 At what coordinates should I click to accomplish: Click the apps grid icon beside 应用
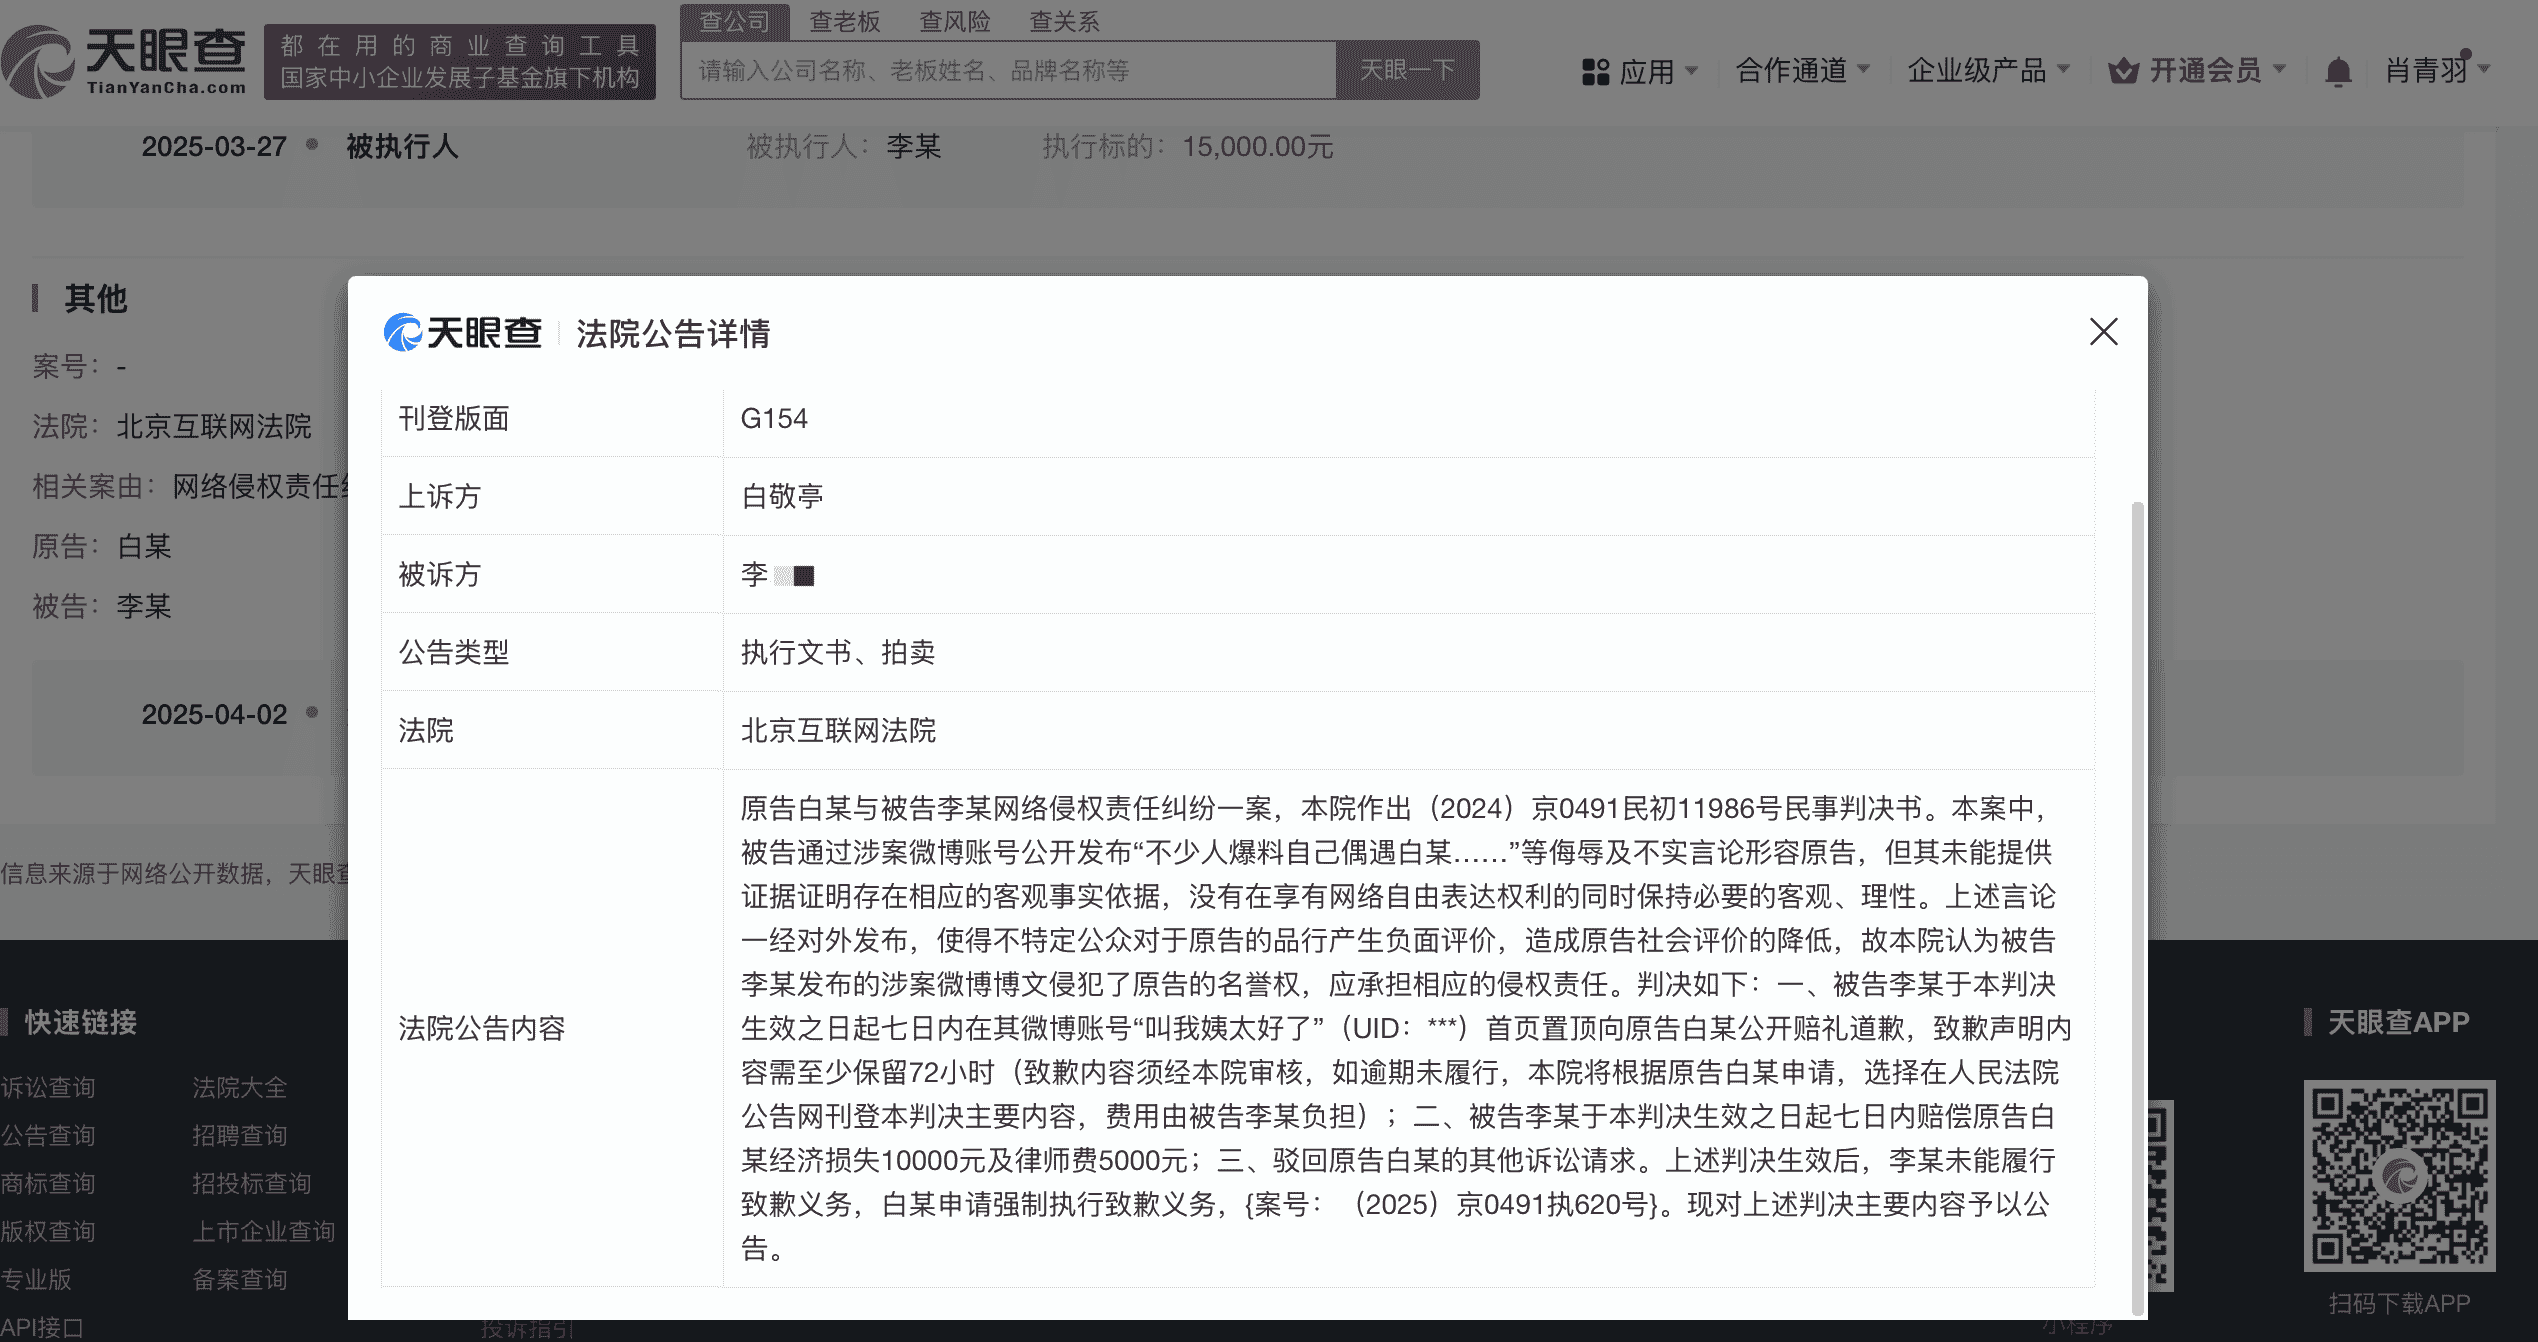click(1597, 70)
